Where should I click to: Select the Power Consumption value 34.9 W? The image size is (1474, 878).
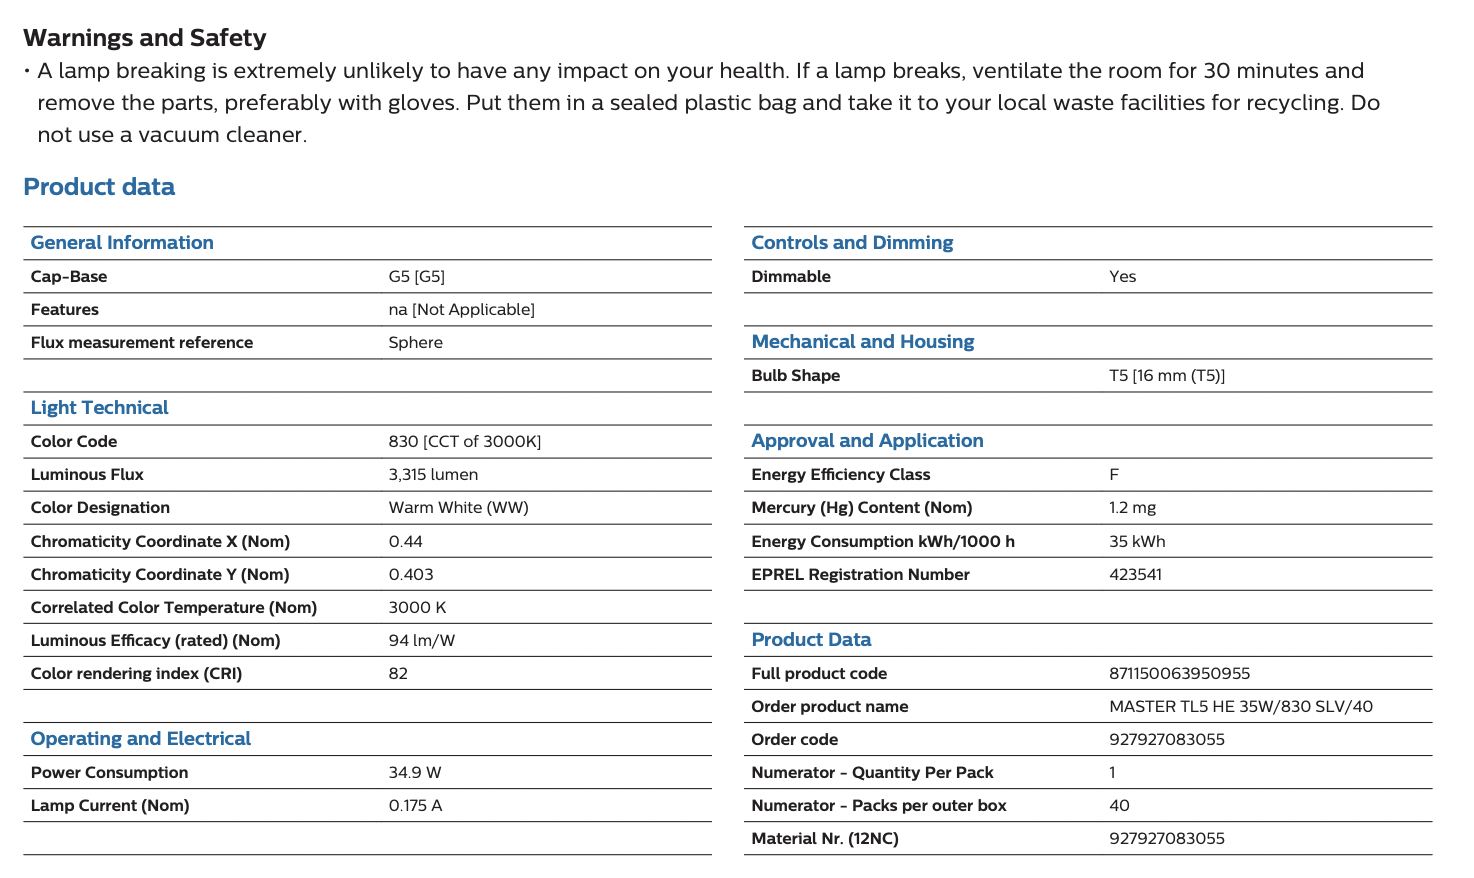point(414,773)
